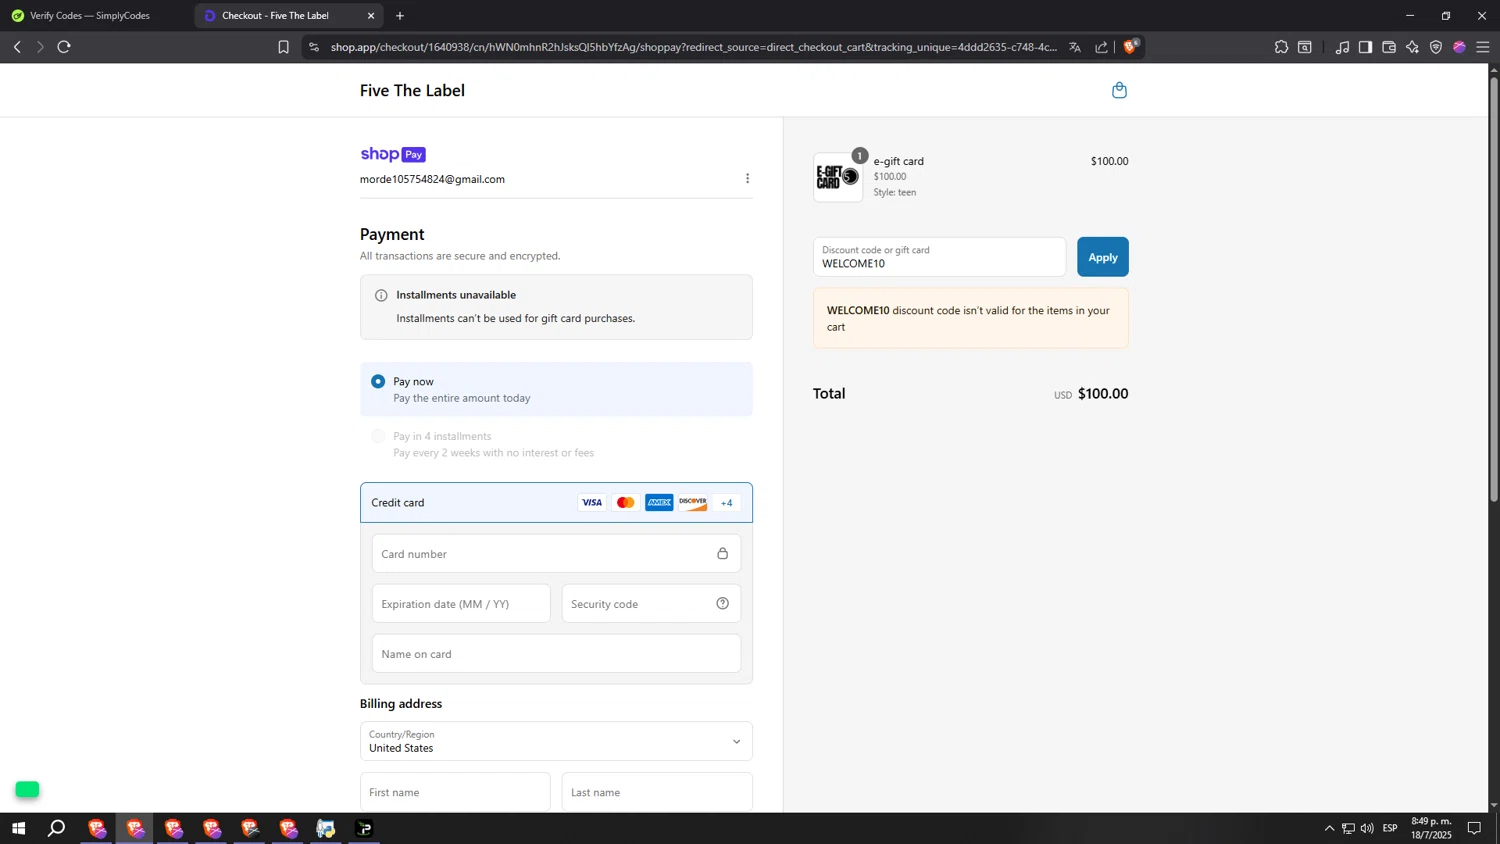The height and width of the screenshot is (844, 1500).
Task: Focus the Name on card field
Action: click(556, 653)
